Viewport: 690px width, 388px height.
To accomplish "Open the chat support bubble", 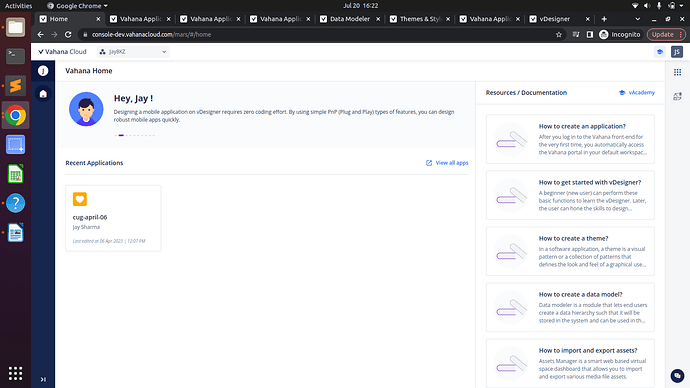I will (x=677, y=375).
